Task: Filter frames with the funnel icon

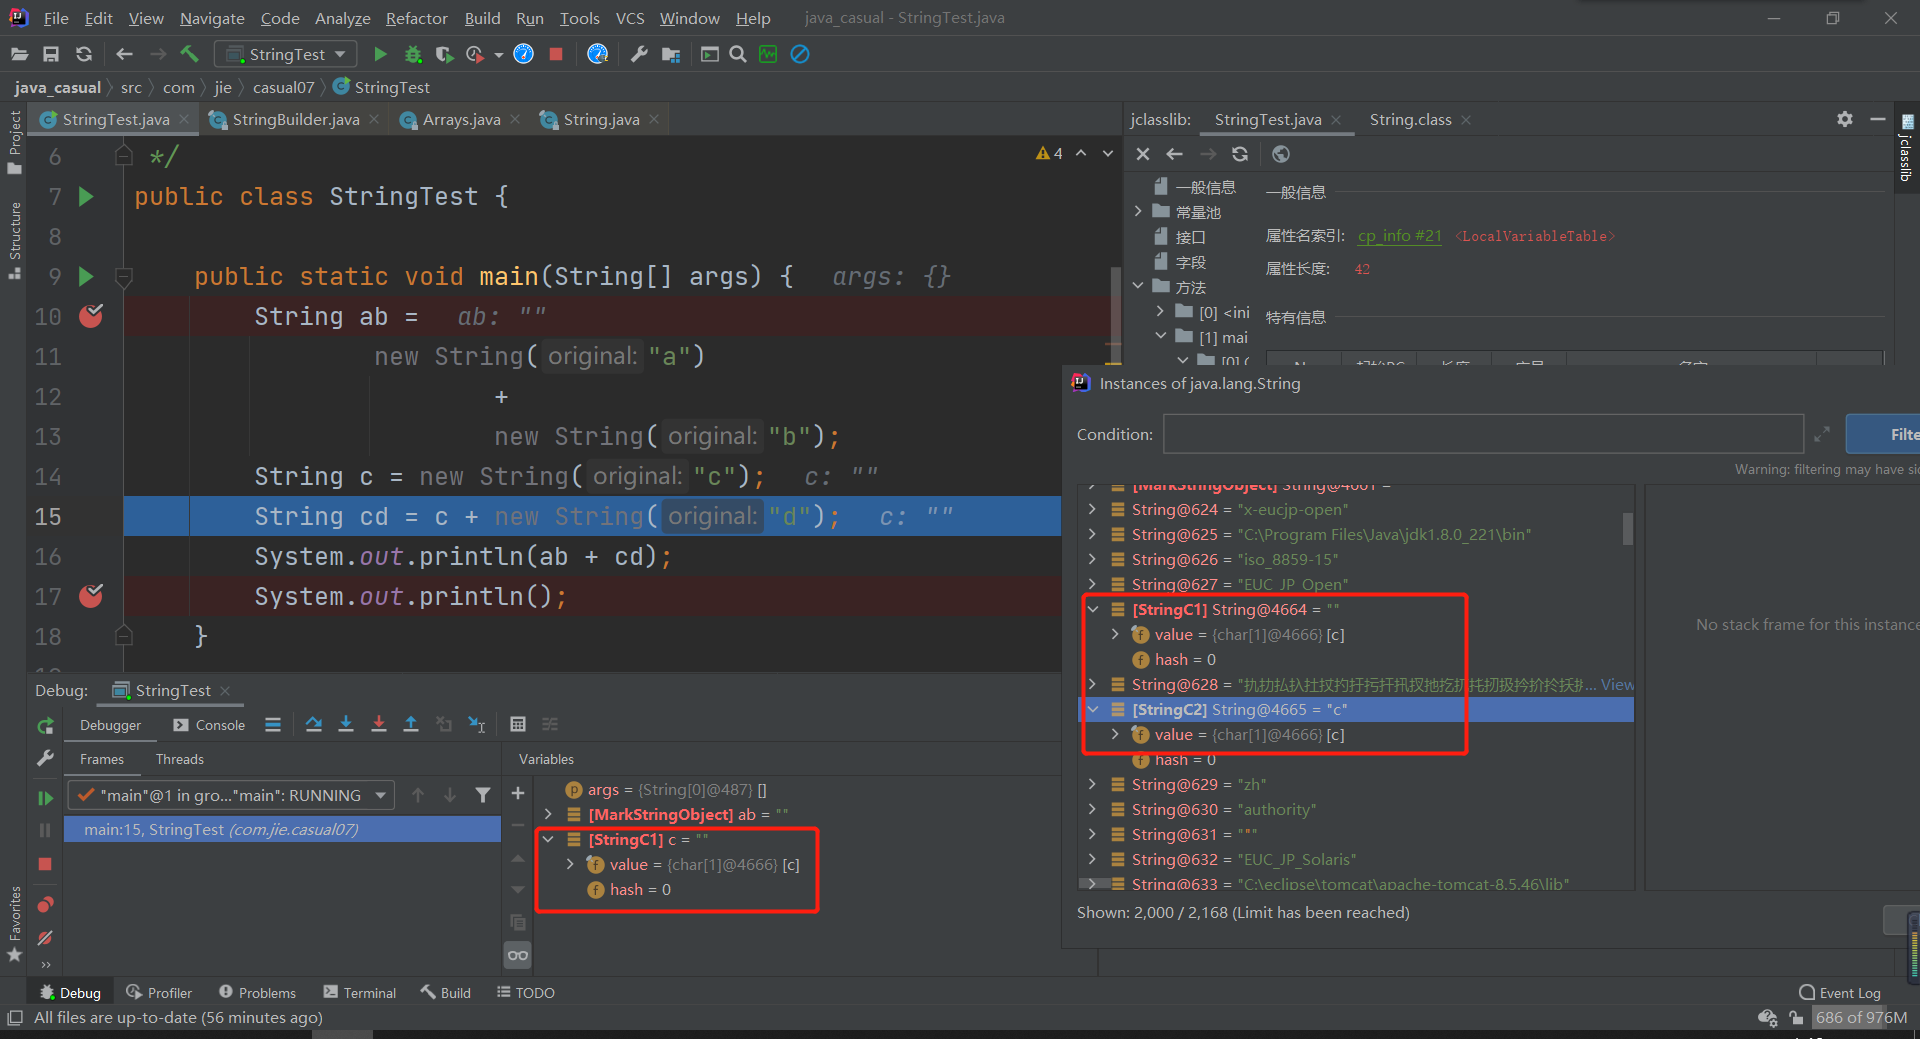Action: [483, 795]
